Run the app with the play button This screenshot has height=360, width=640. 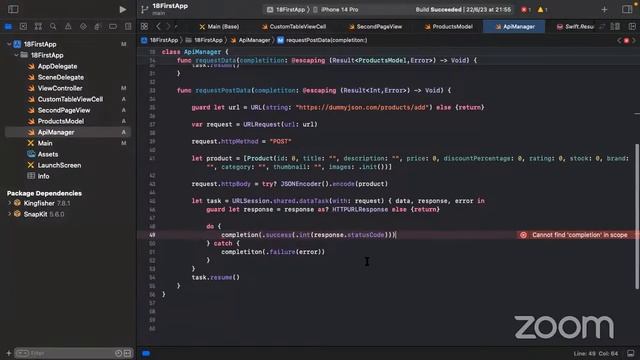122,9
